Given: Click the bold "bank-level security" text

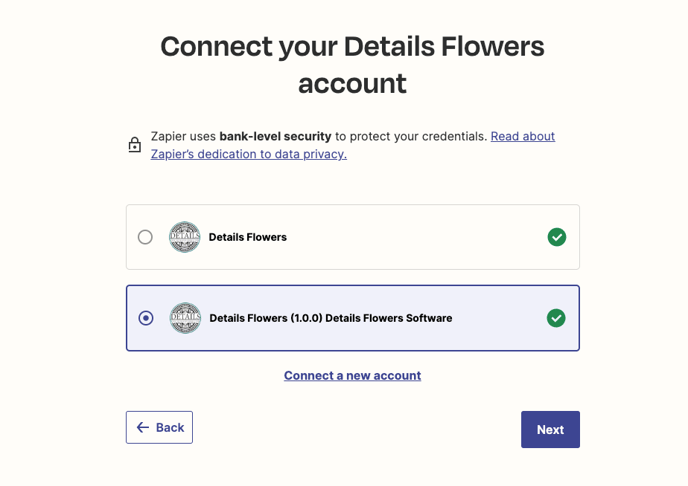Looking at the screenshot, I should [x=275, y=136].
